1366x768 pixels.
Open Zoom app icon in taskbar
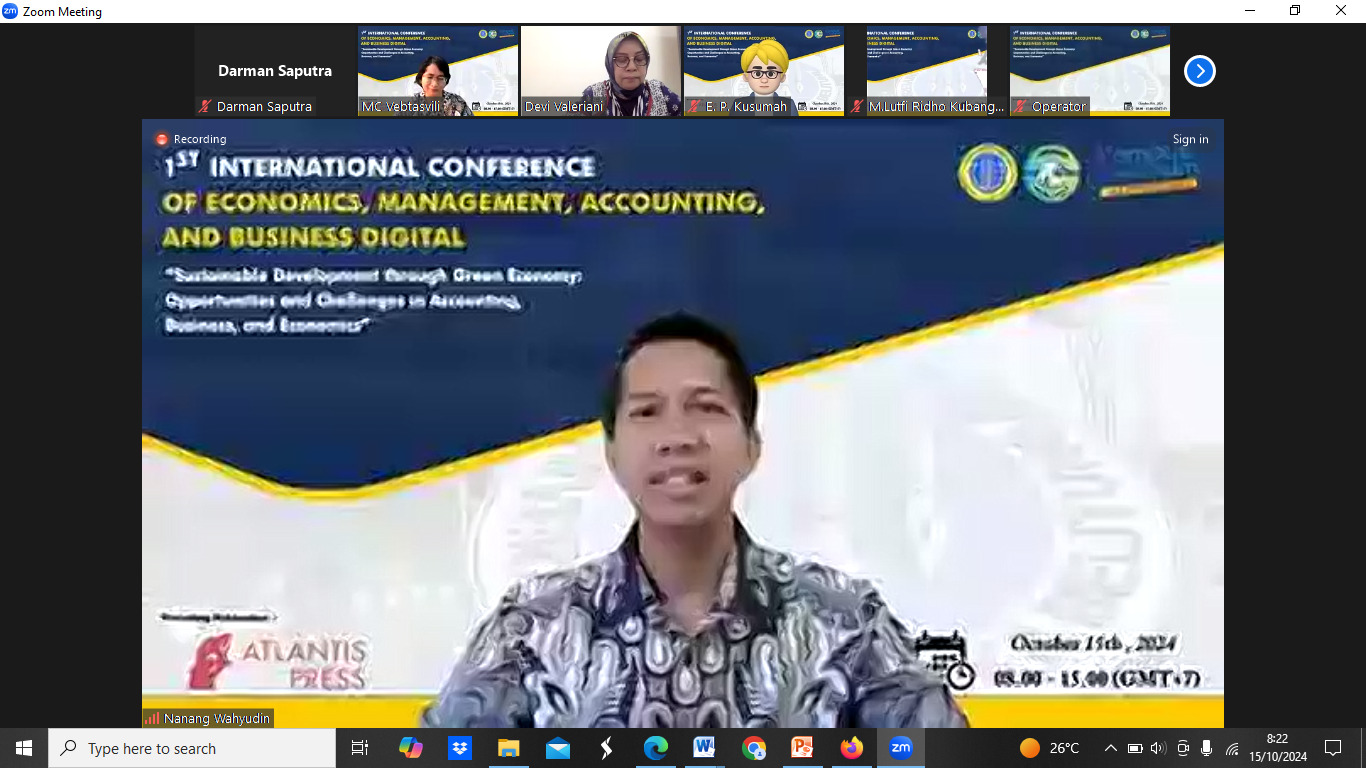pyautogui.click(x=900, y=748)
